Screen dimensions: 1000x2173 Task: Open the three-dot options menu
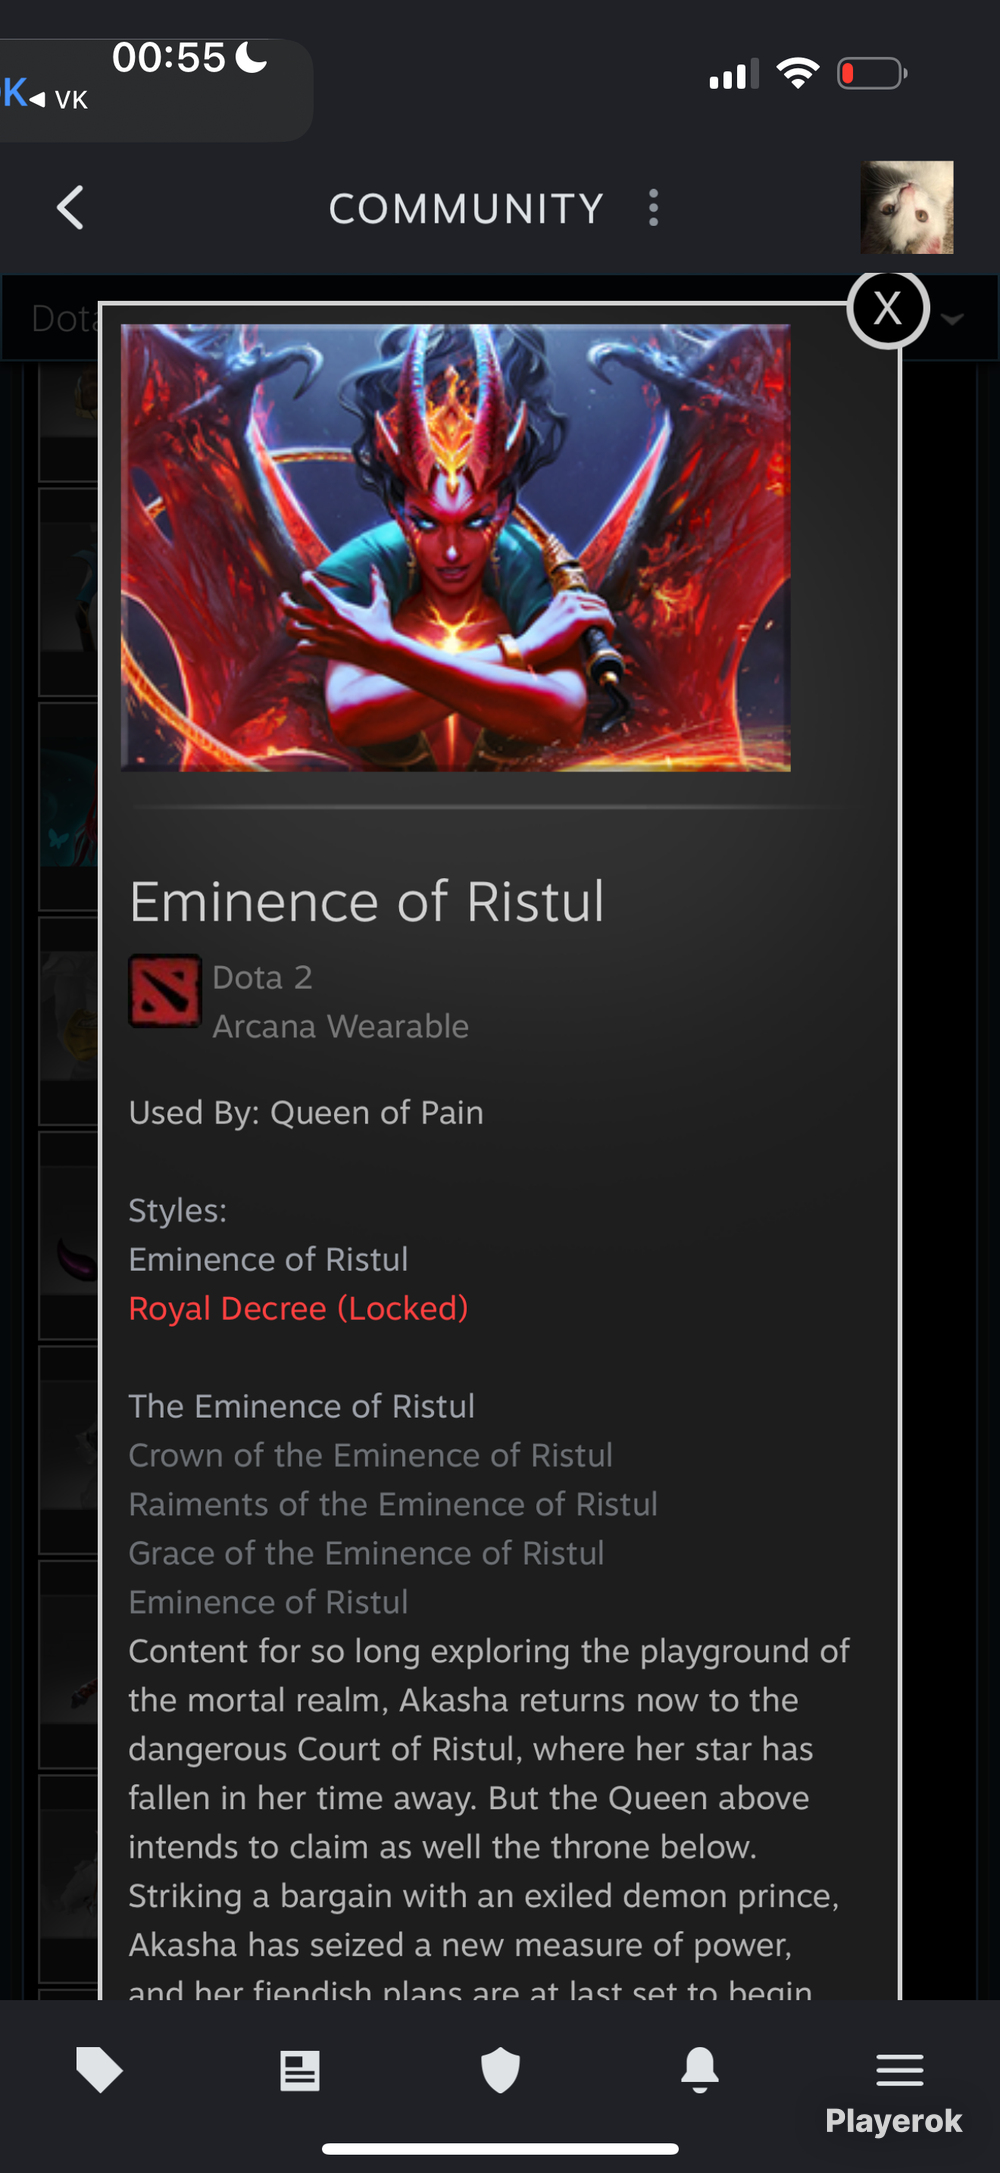(653, 208)
